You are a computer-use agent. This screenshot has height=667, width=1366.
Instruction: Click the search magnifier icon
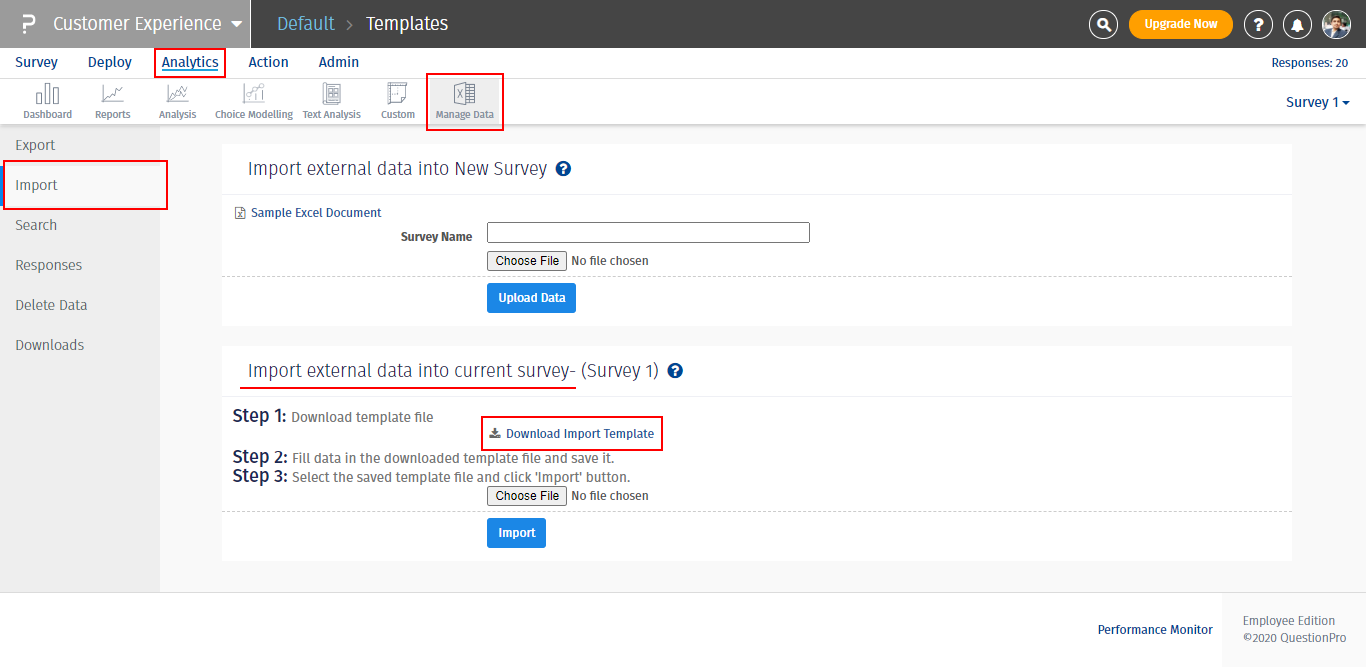point(1103,24)
